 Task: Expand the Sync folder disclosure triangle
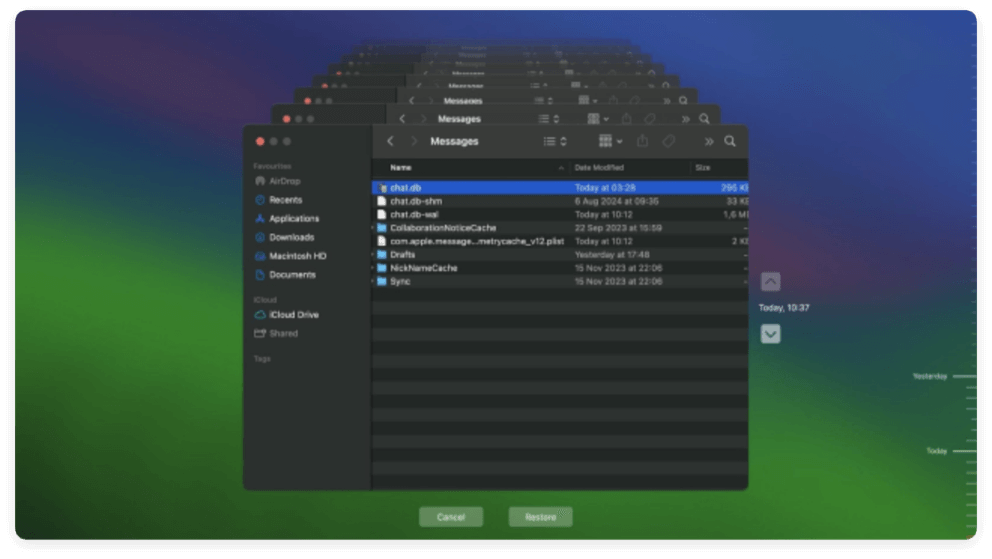tap(373, 281)
